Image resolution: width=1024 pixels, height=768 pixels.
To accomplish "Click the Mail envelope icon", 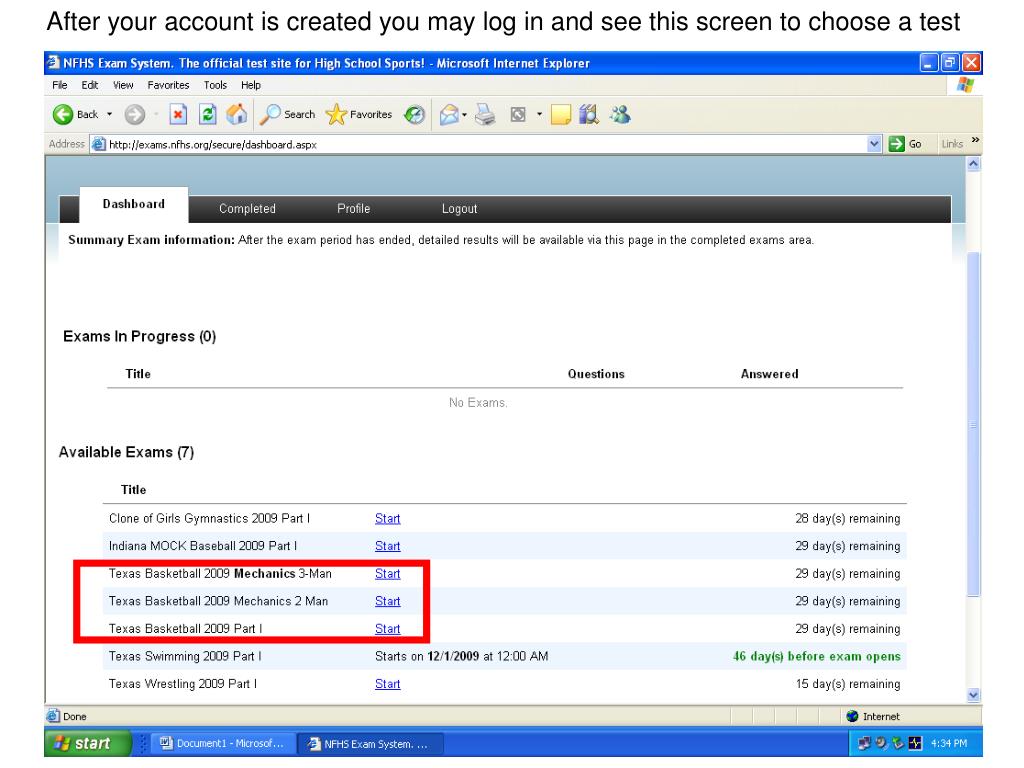I will (449, 115).
